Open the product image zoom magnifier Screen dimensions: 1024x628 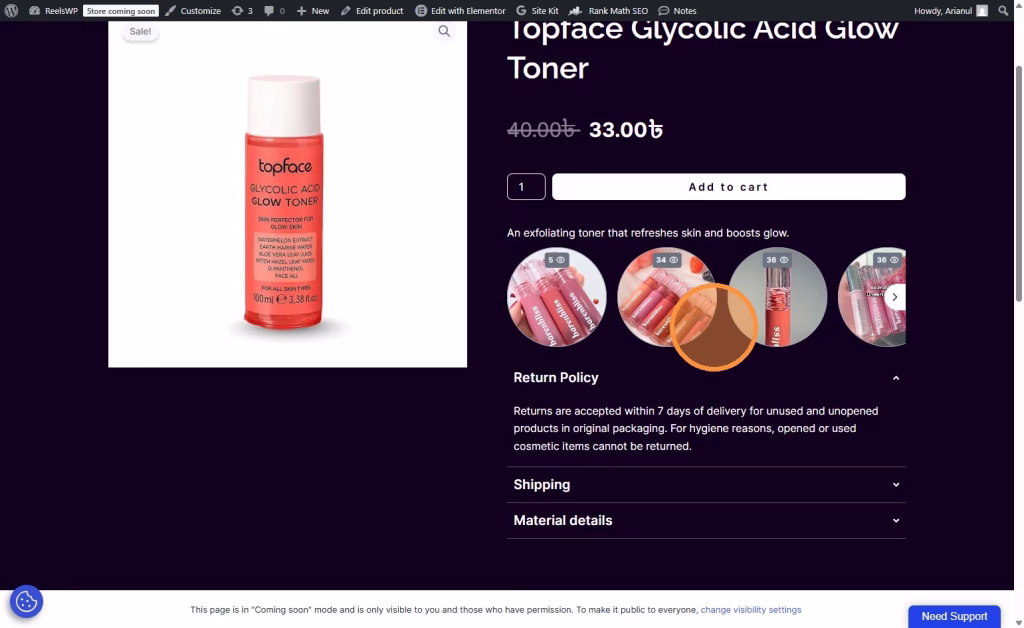(x=444, y=31)
